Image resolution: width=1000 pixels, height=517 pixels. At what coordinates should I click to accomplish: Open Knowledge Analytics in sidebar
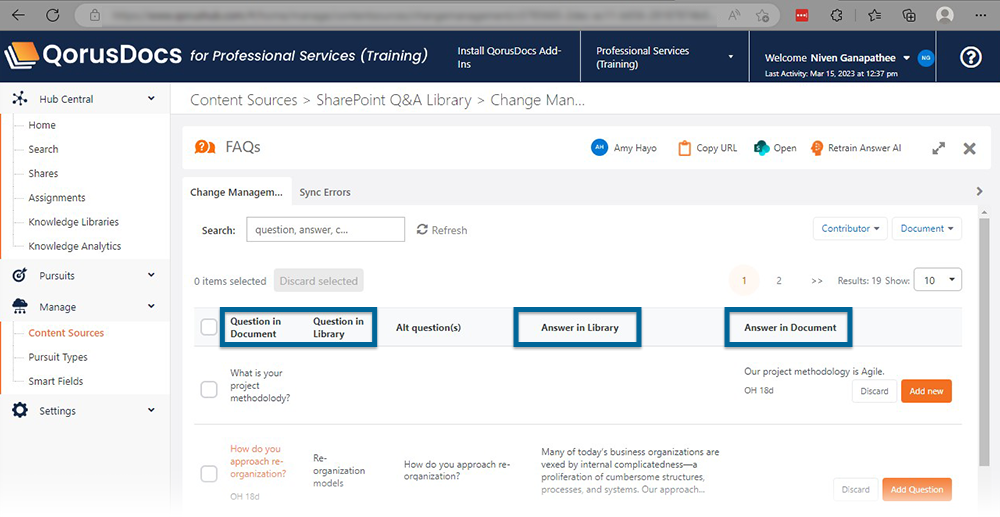pos(75,246)
